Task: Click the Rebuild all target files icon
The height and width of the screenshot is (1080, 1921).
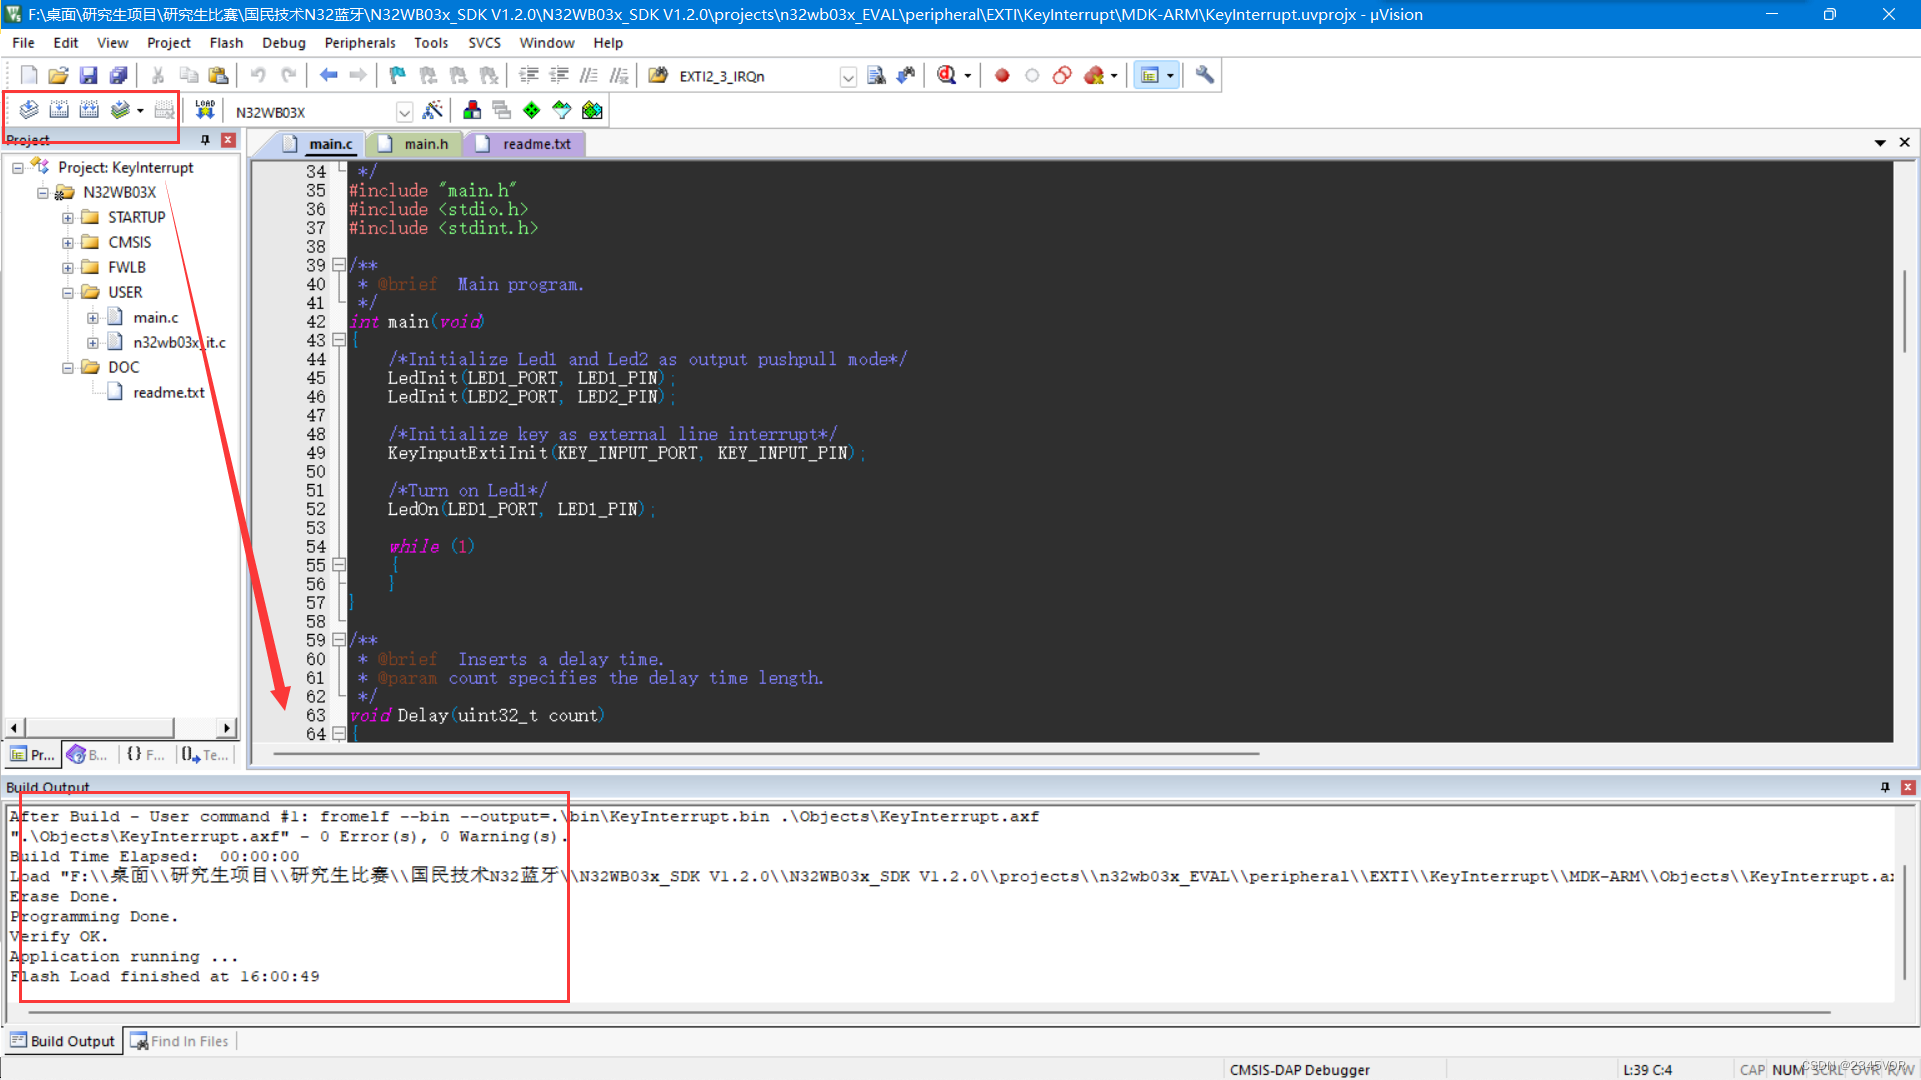Action: [89, 110]
